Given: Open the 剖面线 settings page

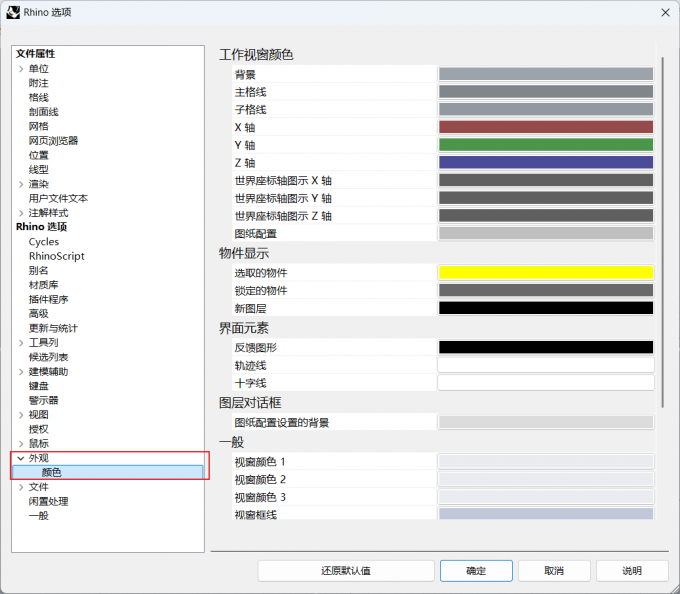Looking at the screenshot, I should (43, 112).
